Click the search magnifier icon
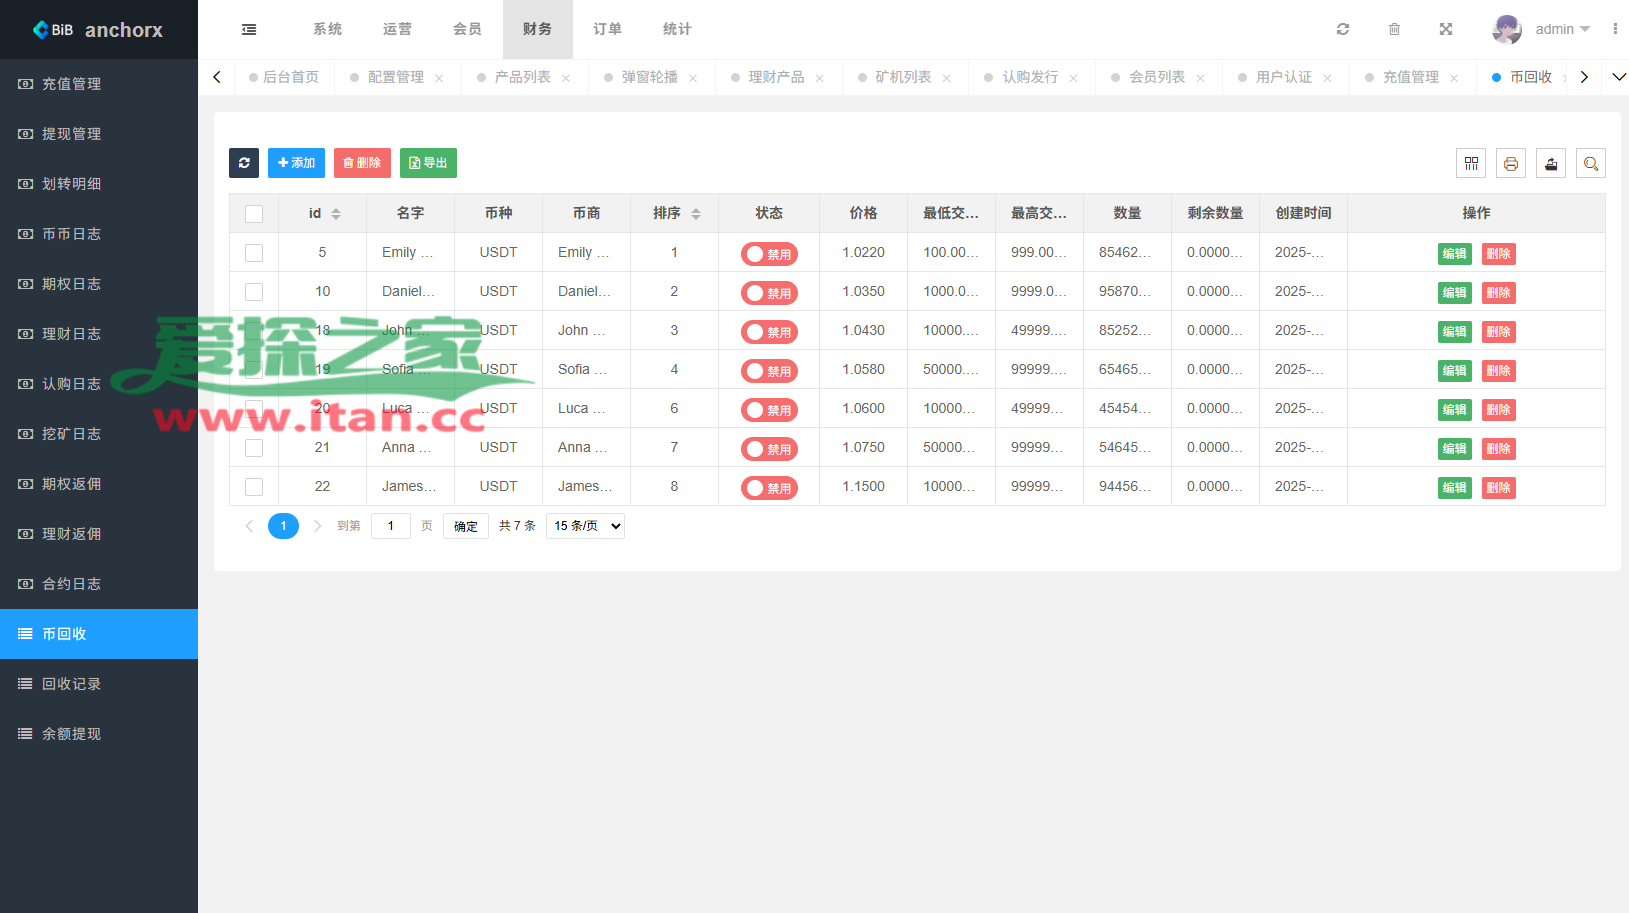The height and width of the screenshot is (913, 1629). [1591, 163]
